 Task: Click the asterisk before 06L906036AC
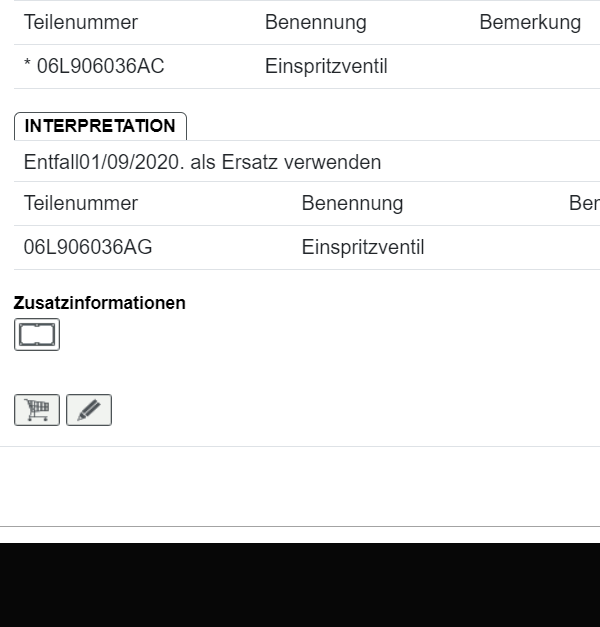(28, 67)
